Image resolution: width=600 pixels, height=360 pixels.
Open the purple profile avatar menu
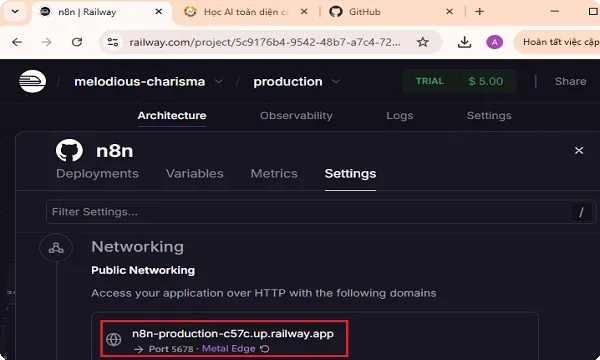click(x=494, y=42)
